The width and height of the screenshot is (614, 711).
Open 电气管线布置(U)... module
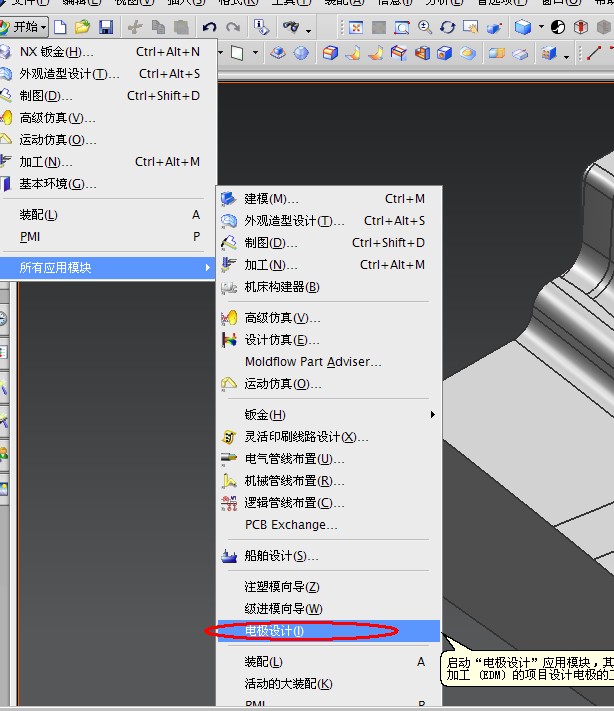[329, 459]
